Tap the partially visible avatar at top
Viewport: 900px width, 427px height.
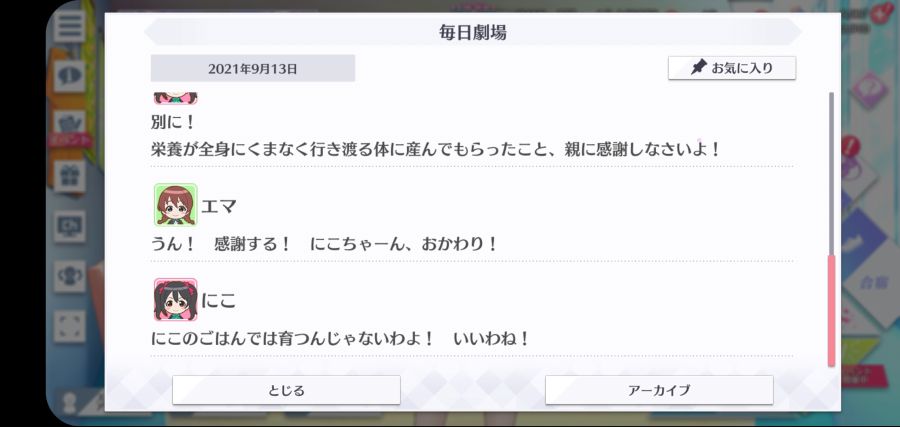click(x=176, y=98)
